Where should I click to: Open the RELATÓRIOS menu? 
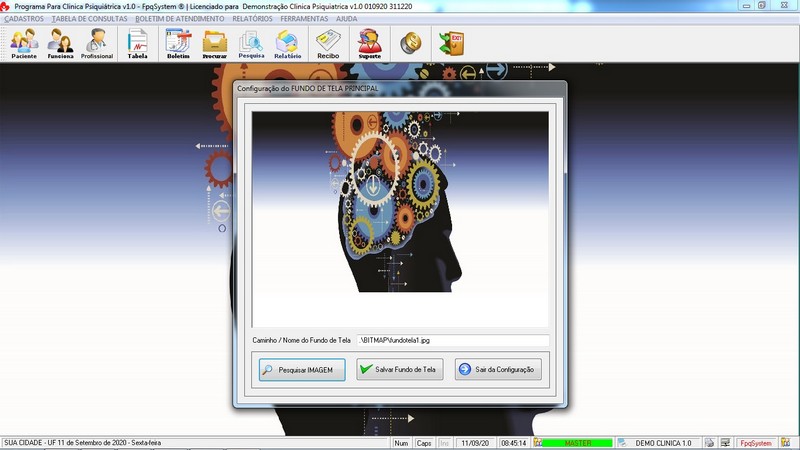click(252, 19)
